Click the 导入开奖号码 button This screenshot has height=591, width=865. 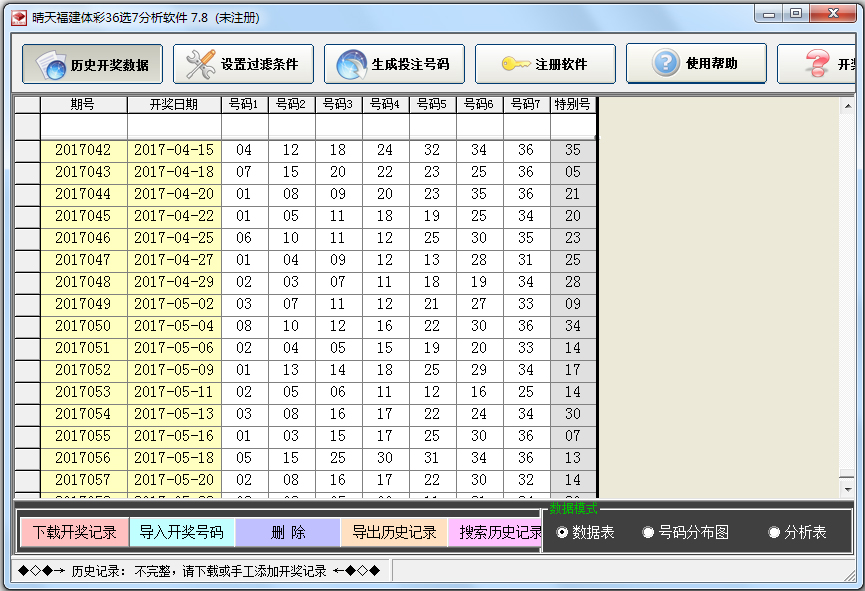click(x=181, y=533)
